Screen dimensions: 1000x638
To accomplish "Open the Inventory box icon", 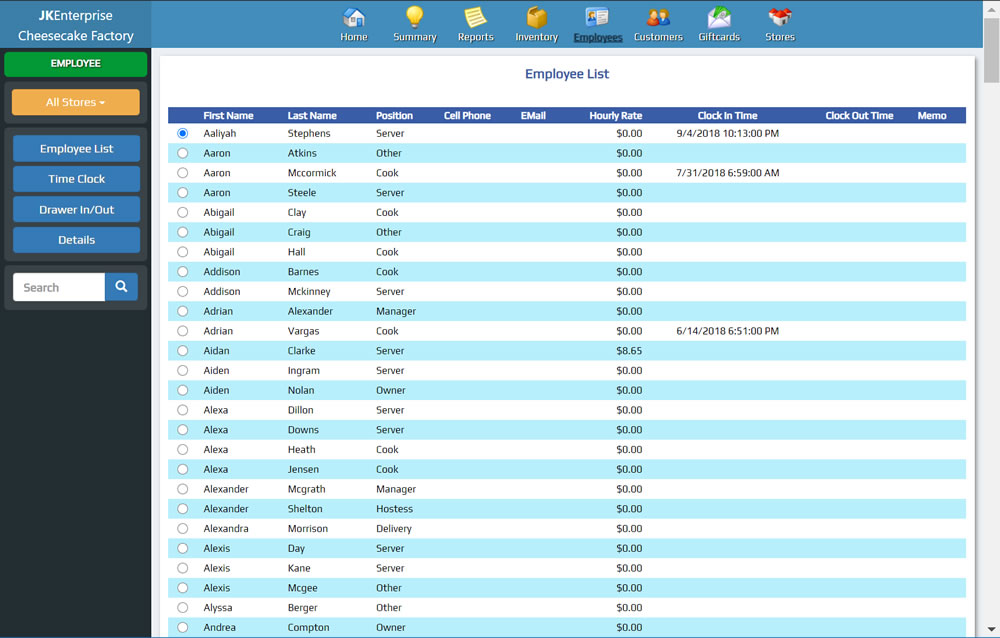I will [x=536, y=17].
